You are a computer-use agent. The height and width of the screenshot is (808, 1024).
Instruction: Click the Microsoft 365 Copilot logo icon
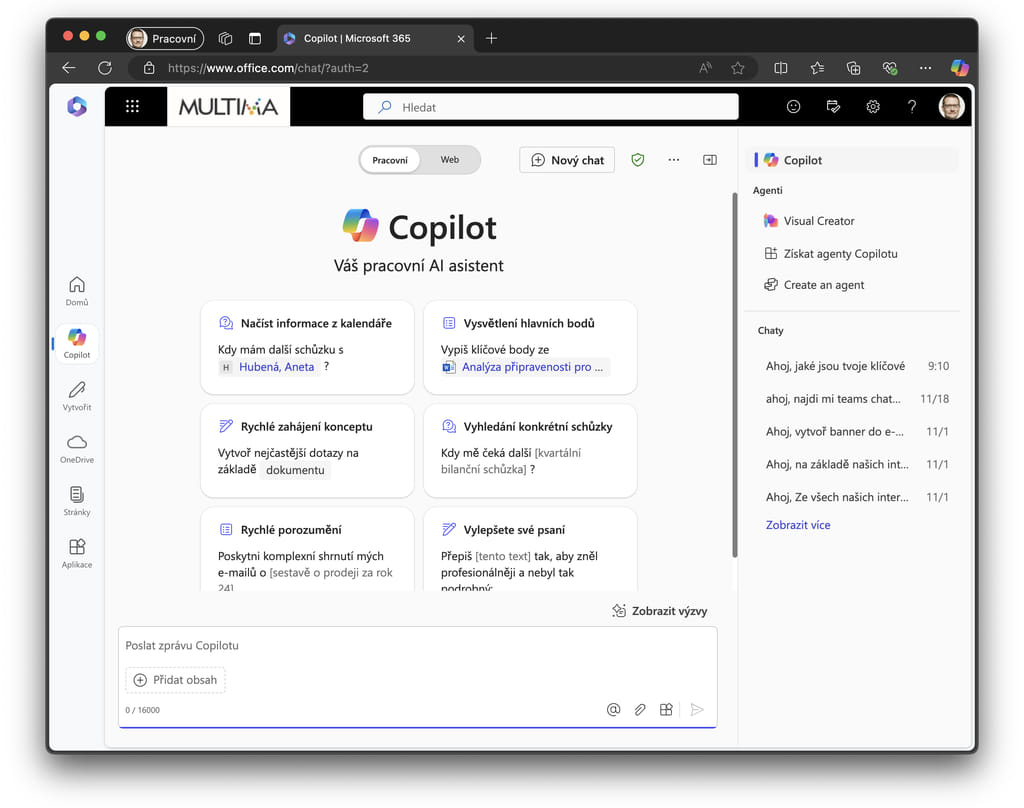click(77, 106)
